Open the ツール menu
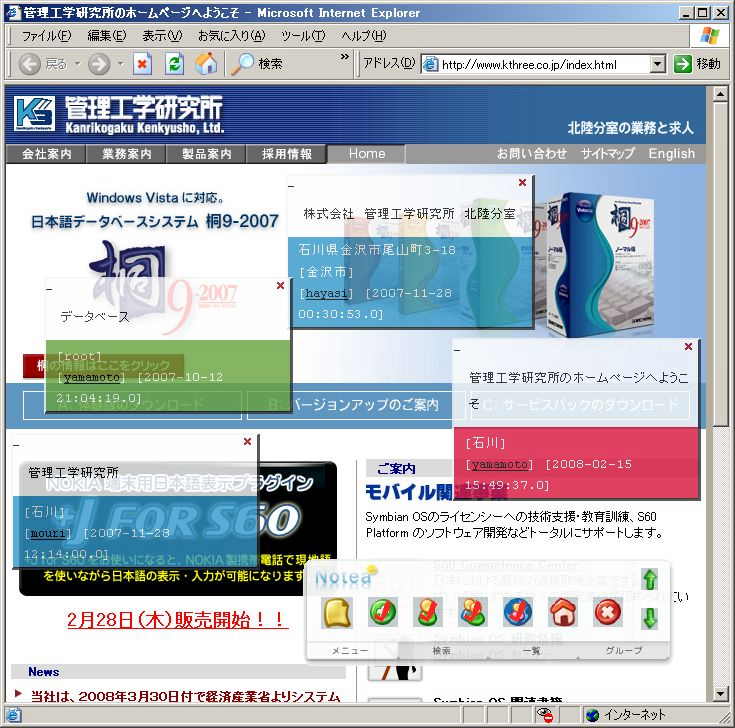 pos(302,36)
